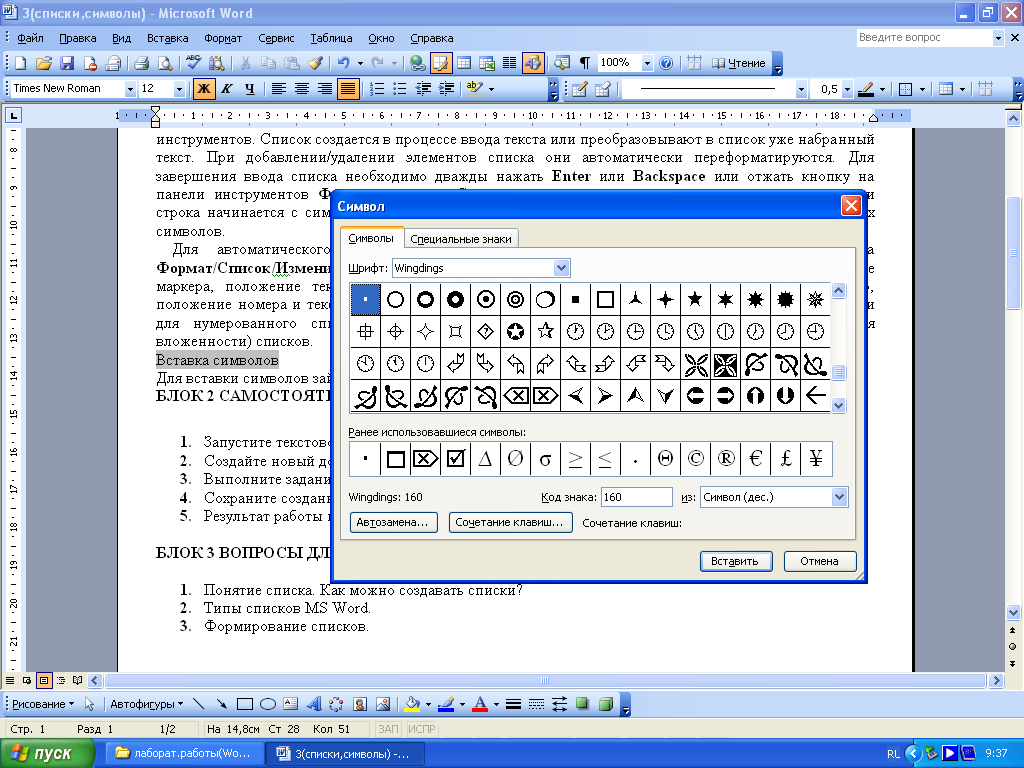Click Insert Table icon
The image size is (1024, 768).
pyautogui.click(x=464, y=63)
